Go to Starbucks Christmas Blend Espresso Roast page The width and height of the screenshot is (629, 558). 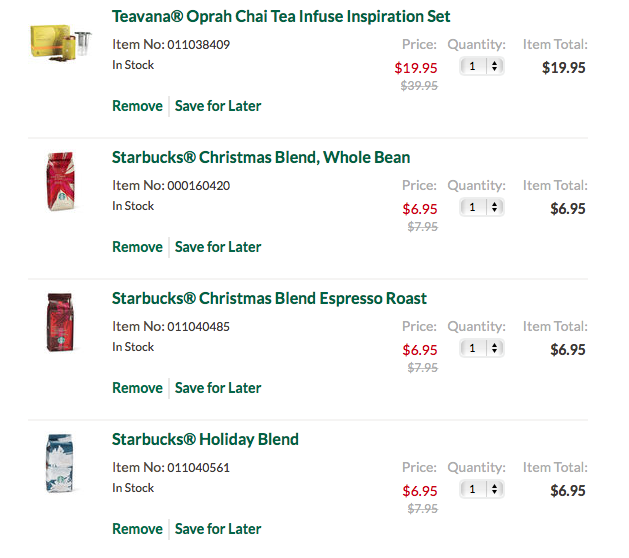[269, 299]
